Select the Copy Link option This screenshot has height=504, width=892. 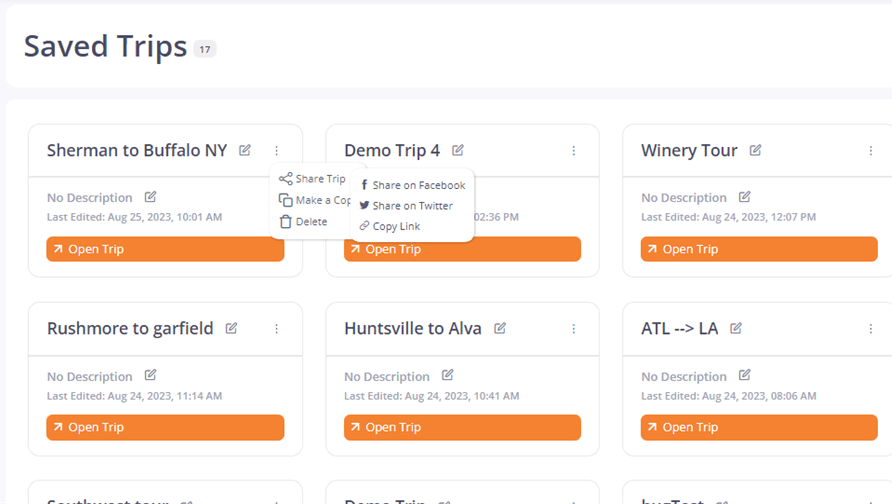390,226
